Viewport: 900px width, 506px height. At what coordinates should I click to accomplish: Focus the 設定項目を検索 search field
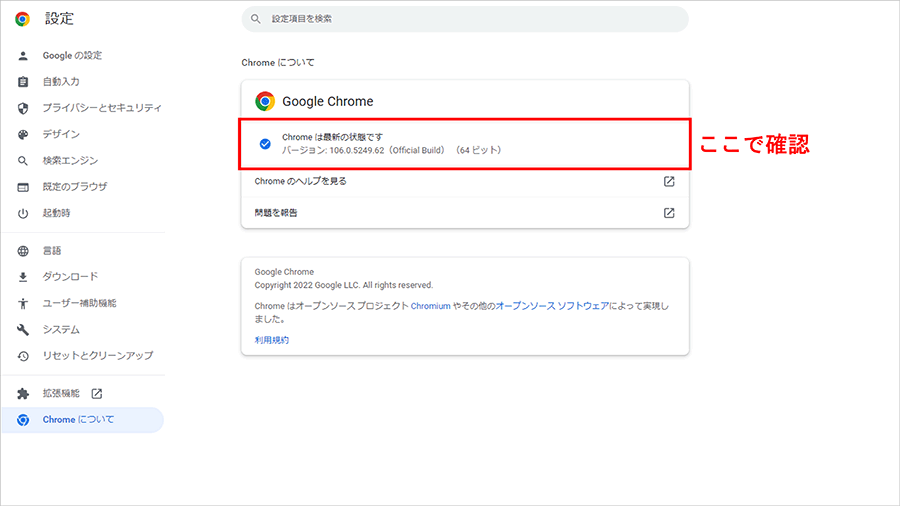(465, 19)
